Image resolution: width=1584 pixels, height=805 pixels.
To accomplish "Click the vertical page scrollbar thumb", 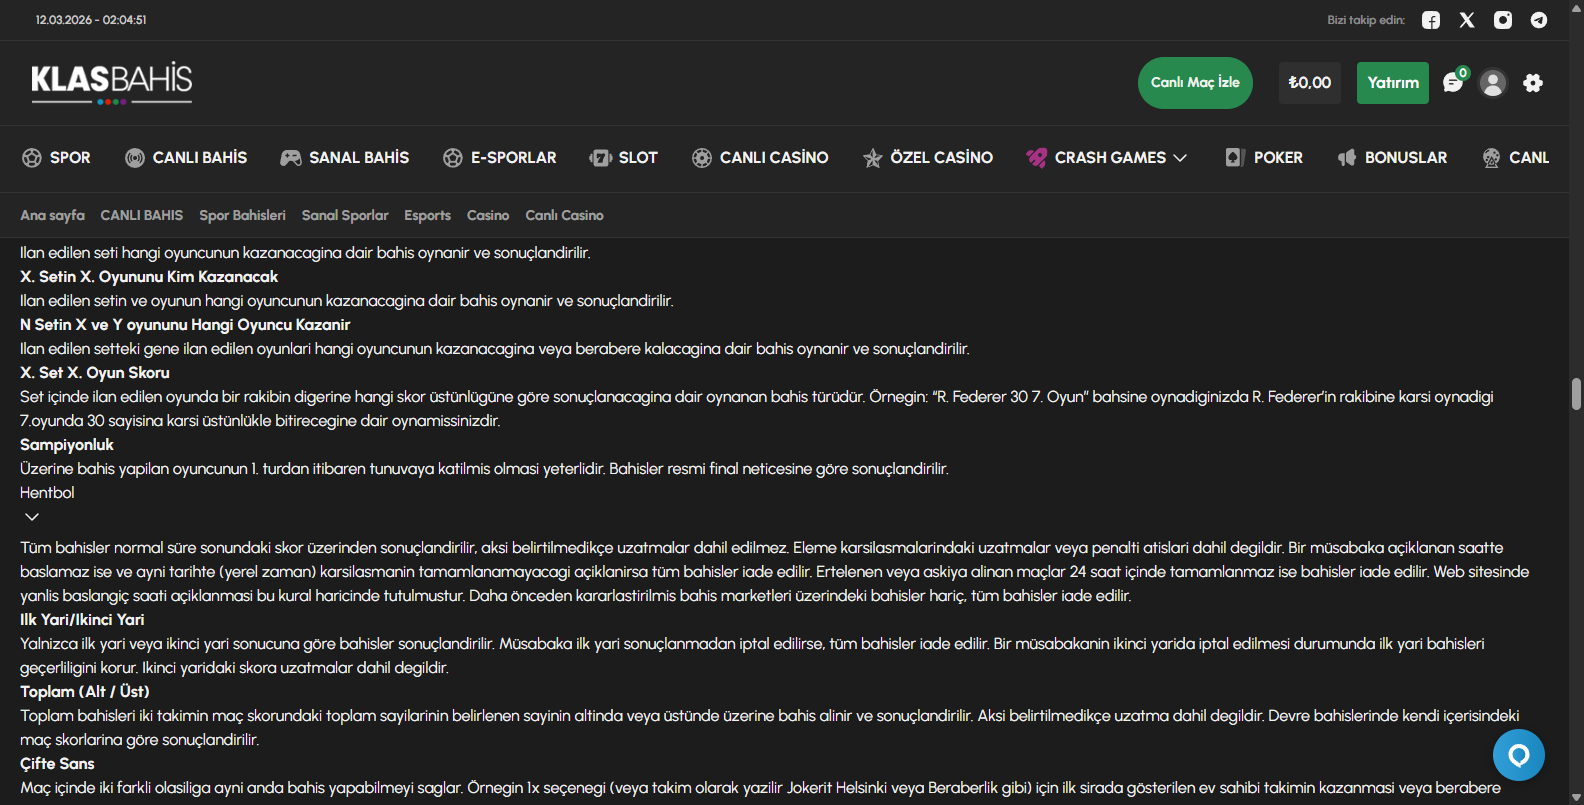I will (1576, 394).
